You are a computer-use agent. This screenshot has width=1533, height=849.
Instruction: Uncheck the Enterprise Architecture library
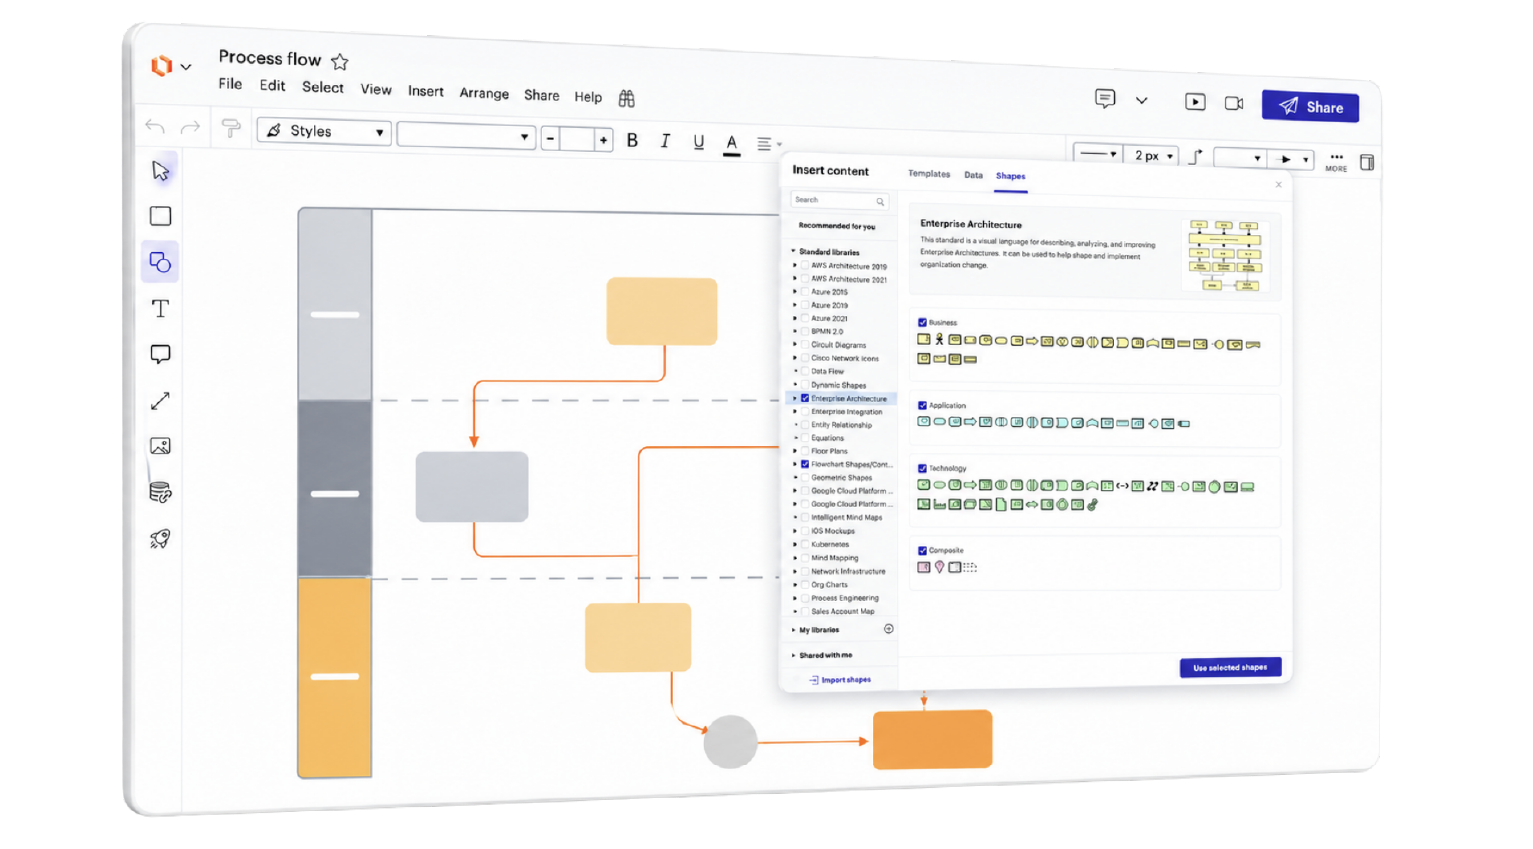[805, 398]
